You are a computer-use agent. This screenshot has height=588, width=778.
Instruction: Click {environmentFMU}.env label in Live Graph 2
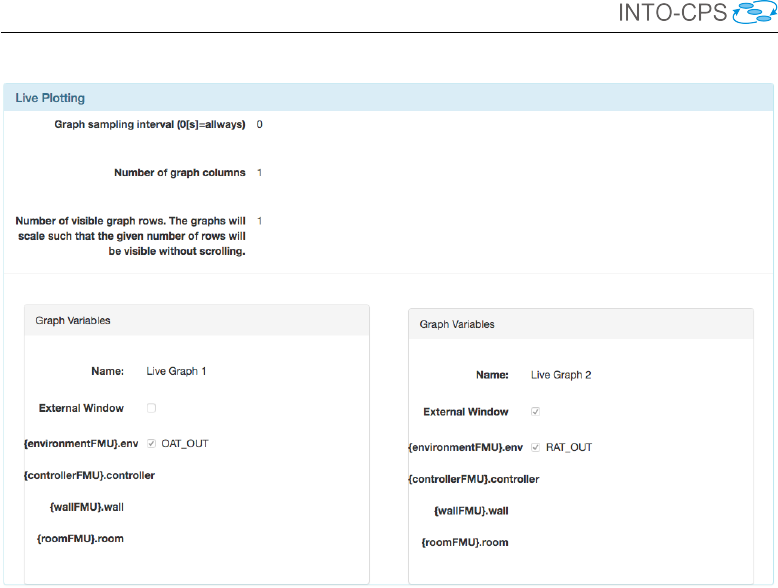(465, 448)
